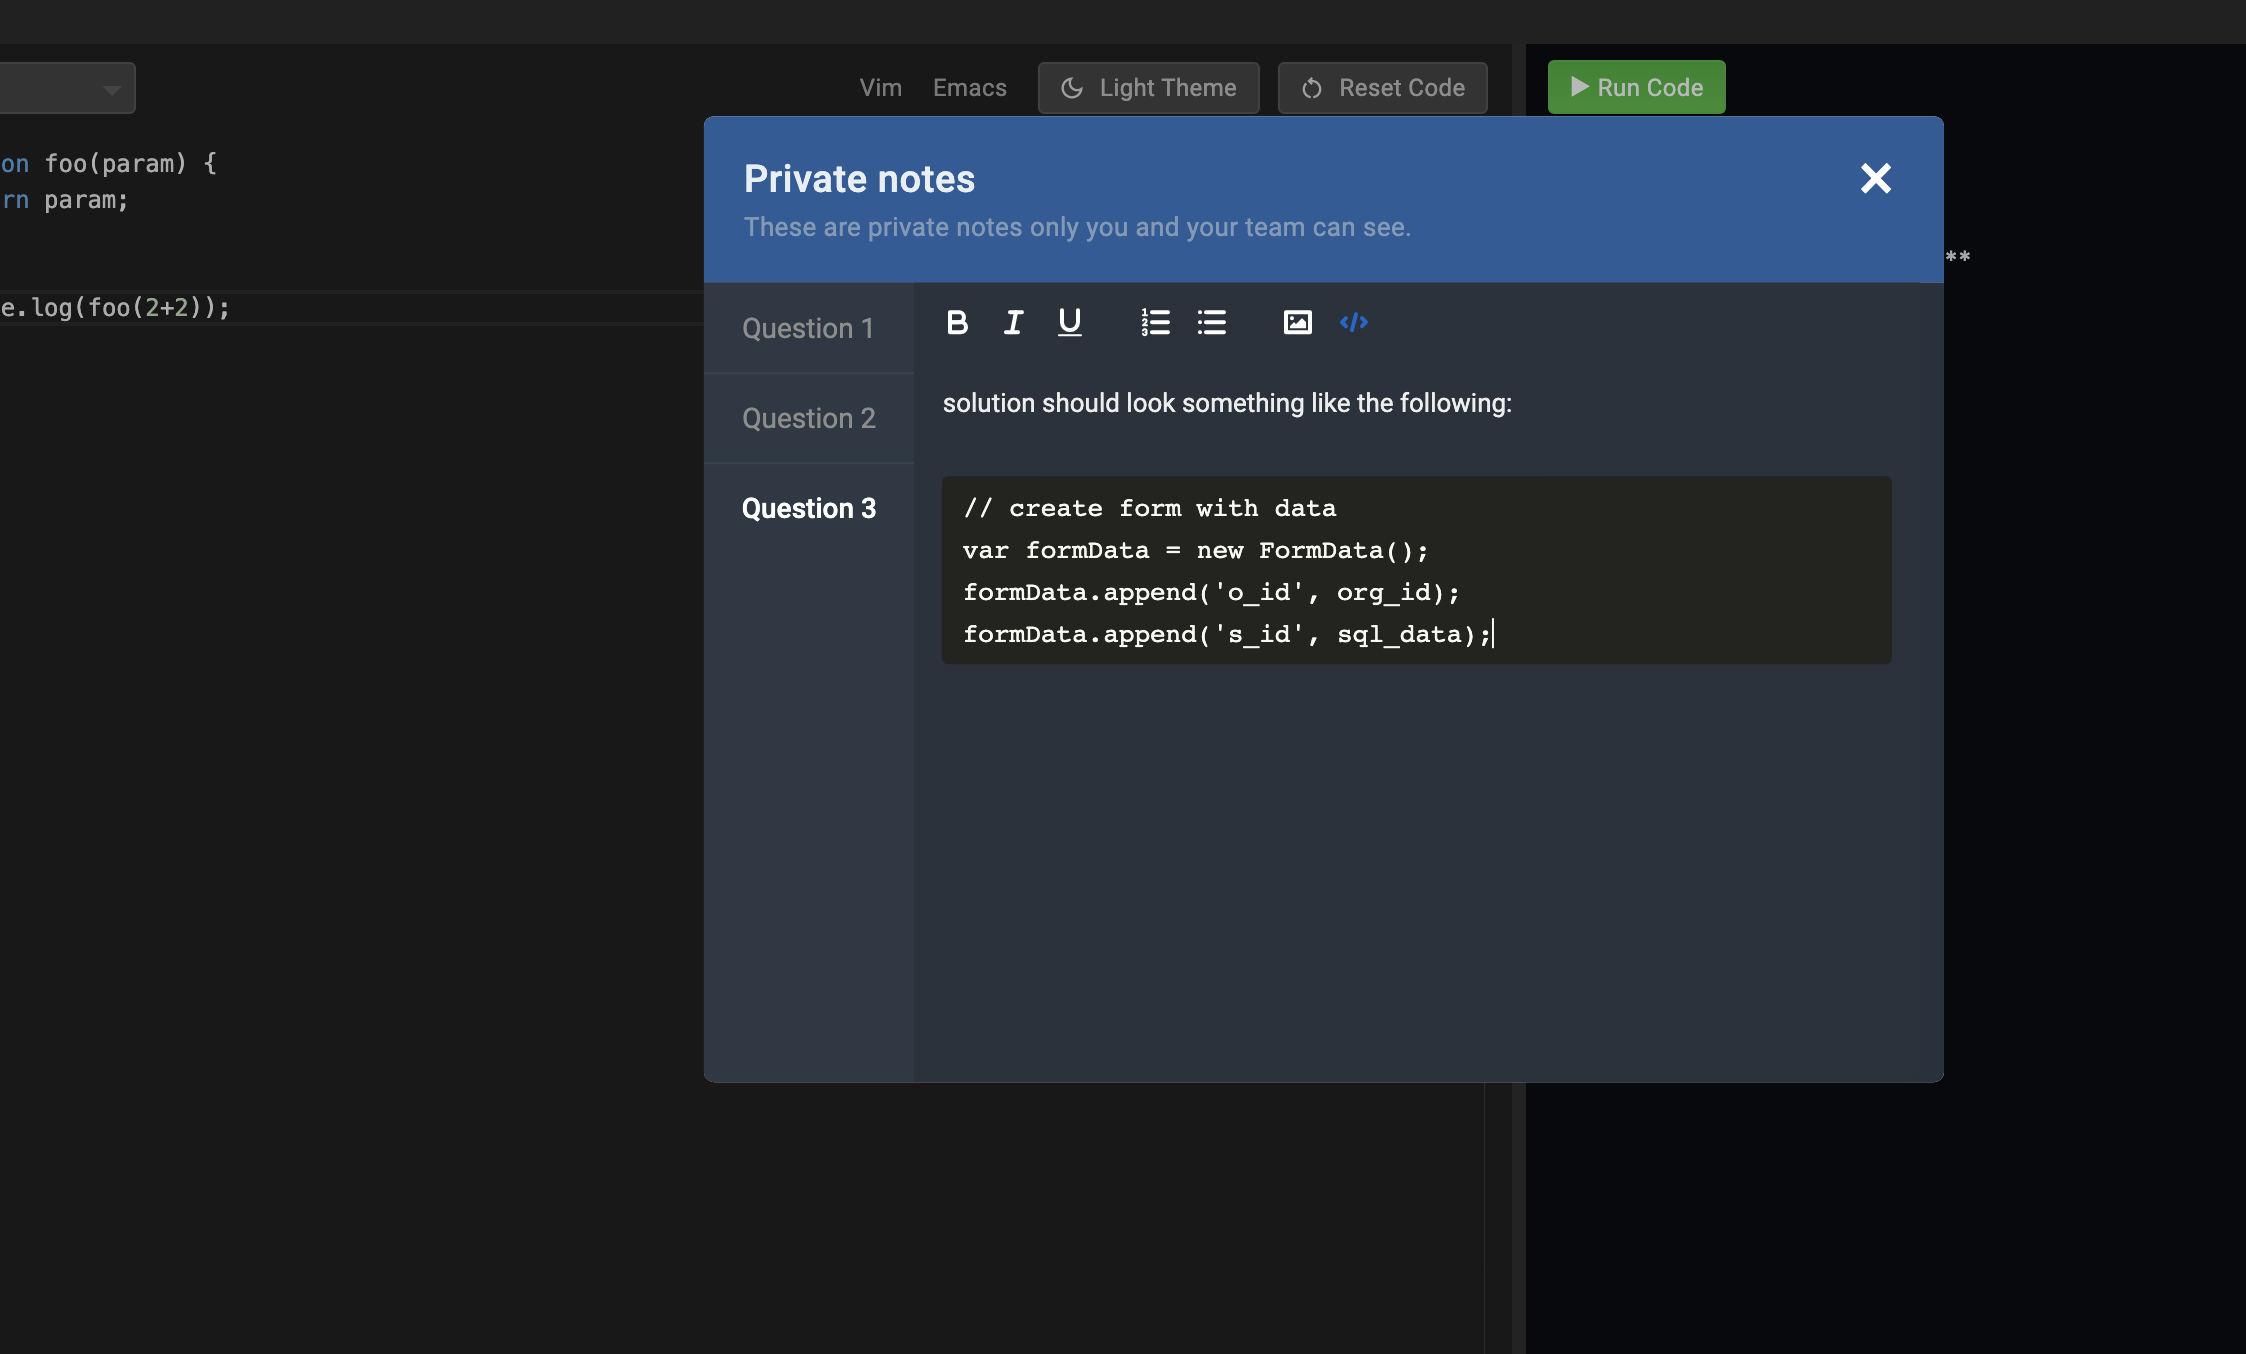Close the Private notes dialog
Image resolution: width=2246 pixels, height=1354 pixels.
pyautogui.click(x=1875, y=178)
